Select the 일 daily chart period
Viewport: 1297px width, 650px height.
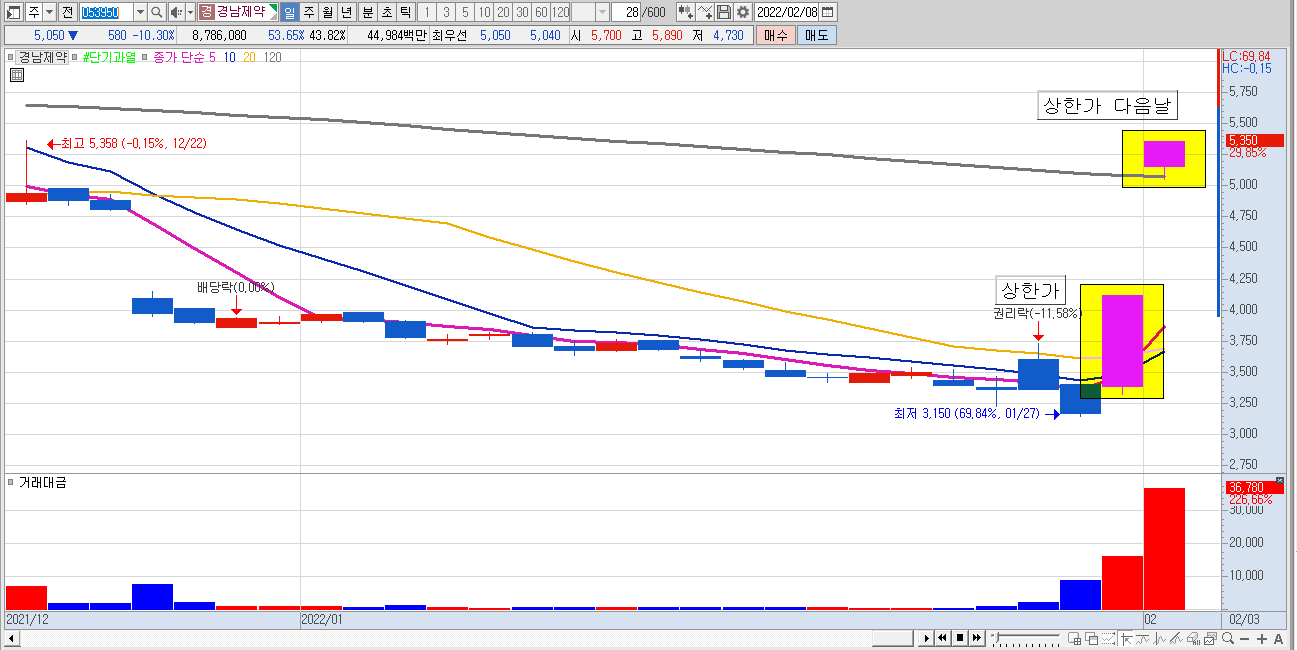click(289, 12)
